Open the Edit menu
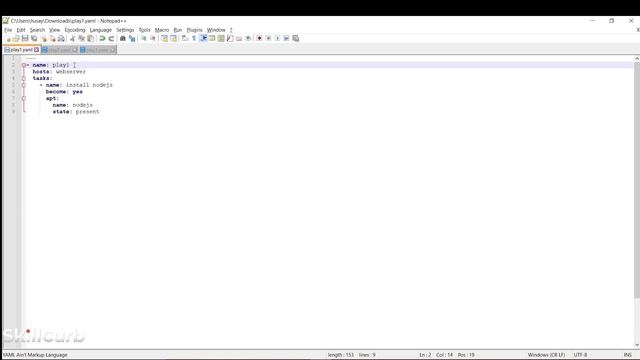Image resolution: width=640 pixels, height=360 pixels. 21,30
